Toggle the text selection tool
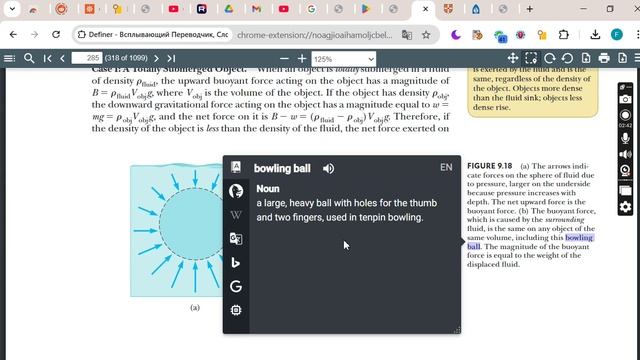Screen dimensions: 640x360 [531, 58]
